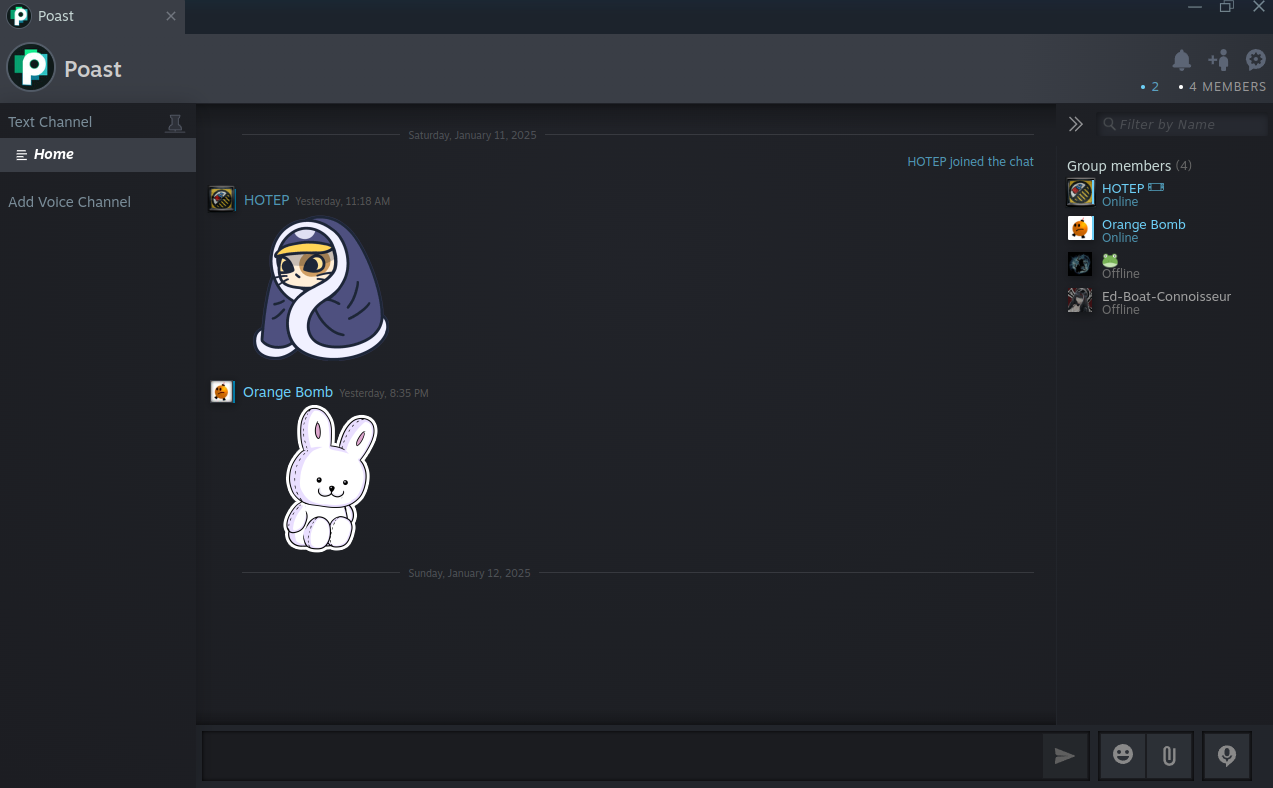Click the message text input box
1273x788 pixels.
620,756
